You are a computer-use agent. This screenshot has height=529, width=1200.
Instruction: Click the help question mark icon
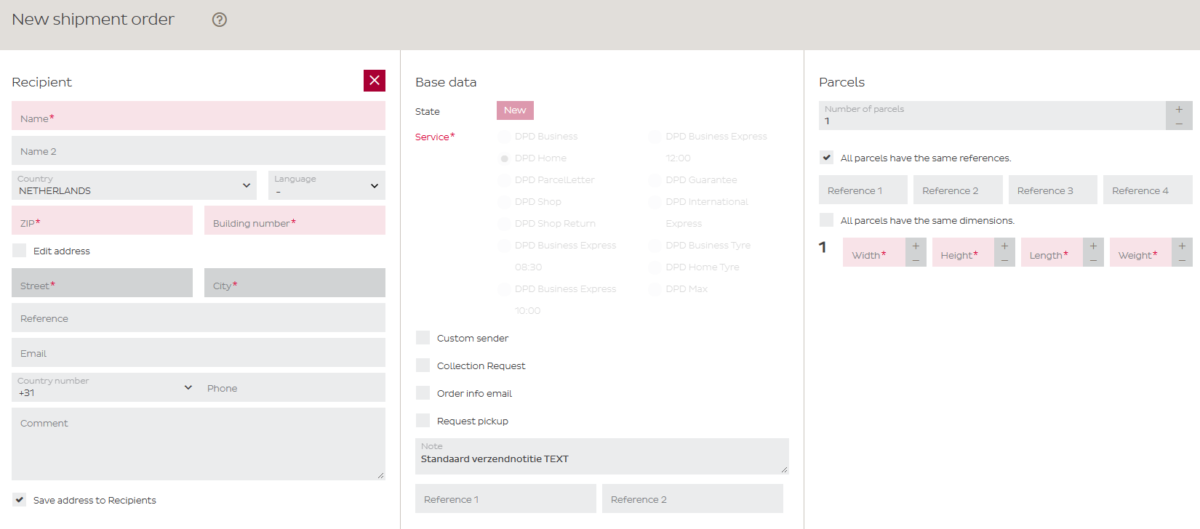coord(220,20)
